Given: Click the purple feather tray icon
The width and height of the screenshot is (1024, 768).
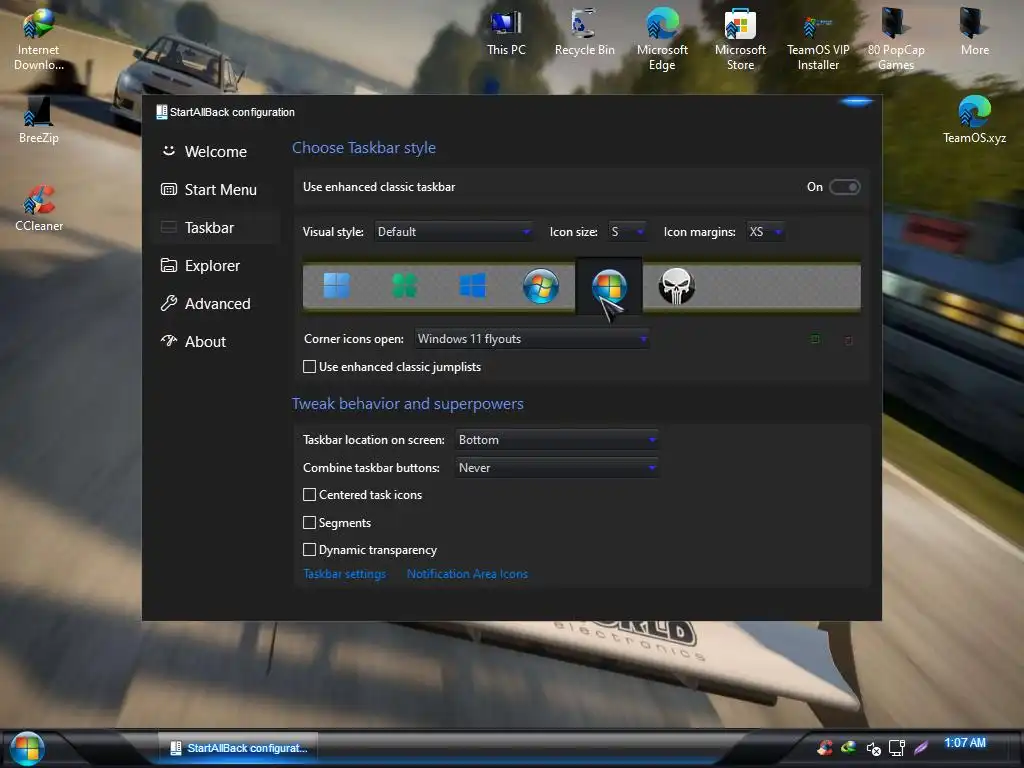Looking at the screenshot, I should [x=921, y=747].
